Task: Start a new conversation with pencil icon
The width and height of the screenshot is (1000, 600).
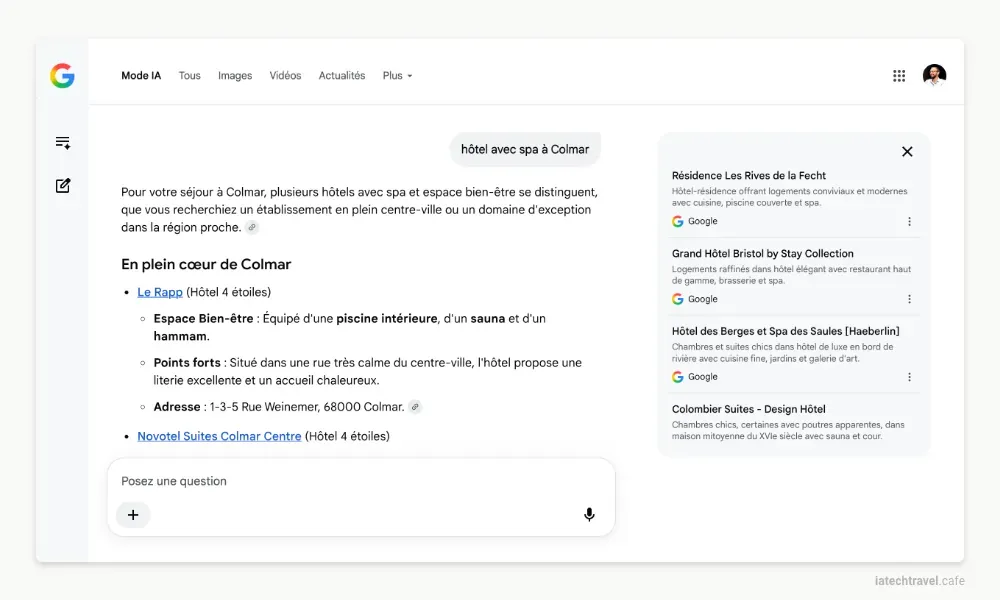Action: pyautogui.click(x=62, y=186)
